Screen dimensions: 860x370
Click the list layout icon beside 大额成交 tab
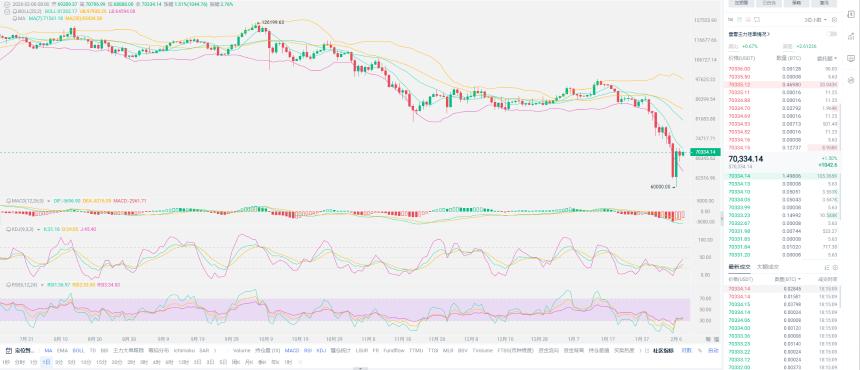pos(827,267)
